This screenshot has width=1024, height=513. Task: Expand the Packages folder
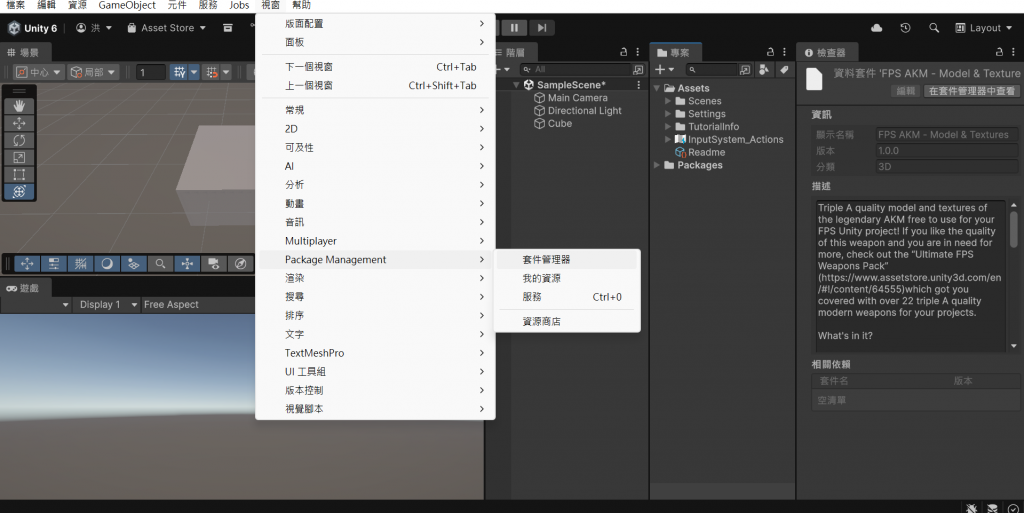657,165
